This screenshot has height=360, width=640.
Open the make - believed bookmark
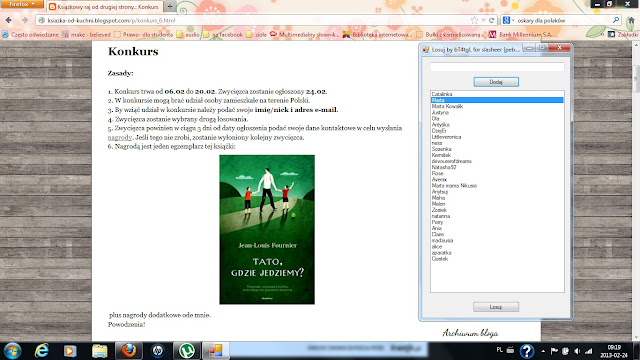coord(86,35)
